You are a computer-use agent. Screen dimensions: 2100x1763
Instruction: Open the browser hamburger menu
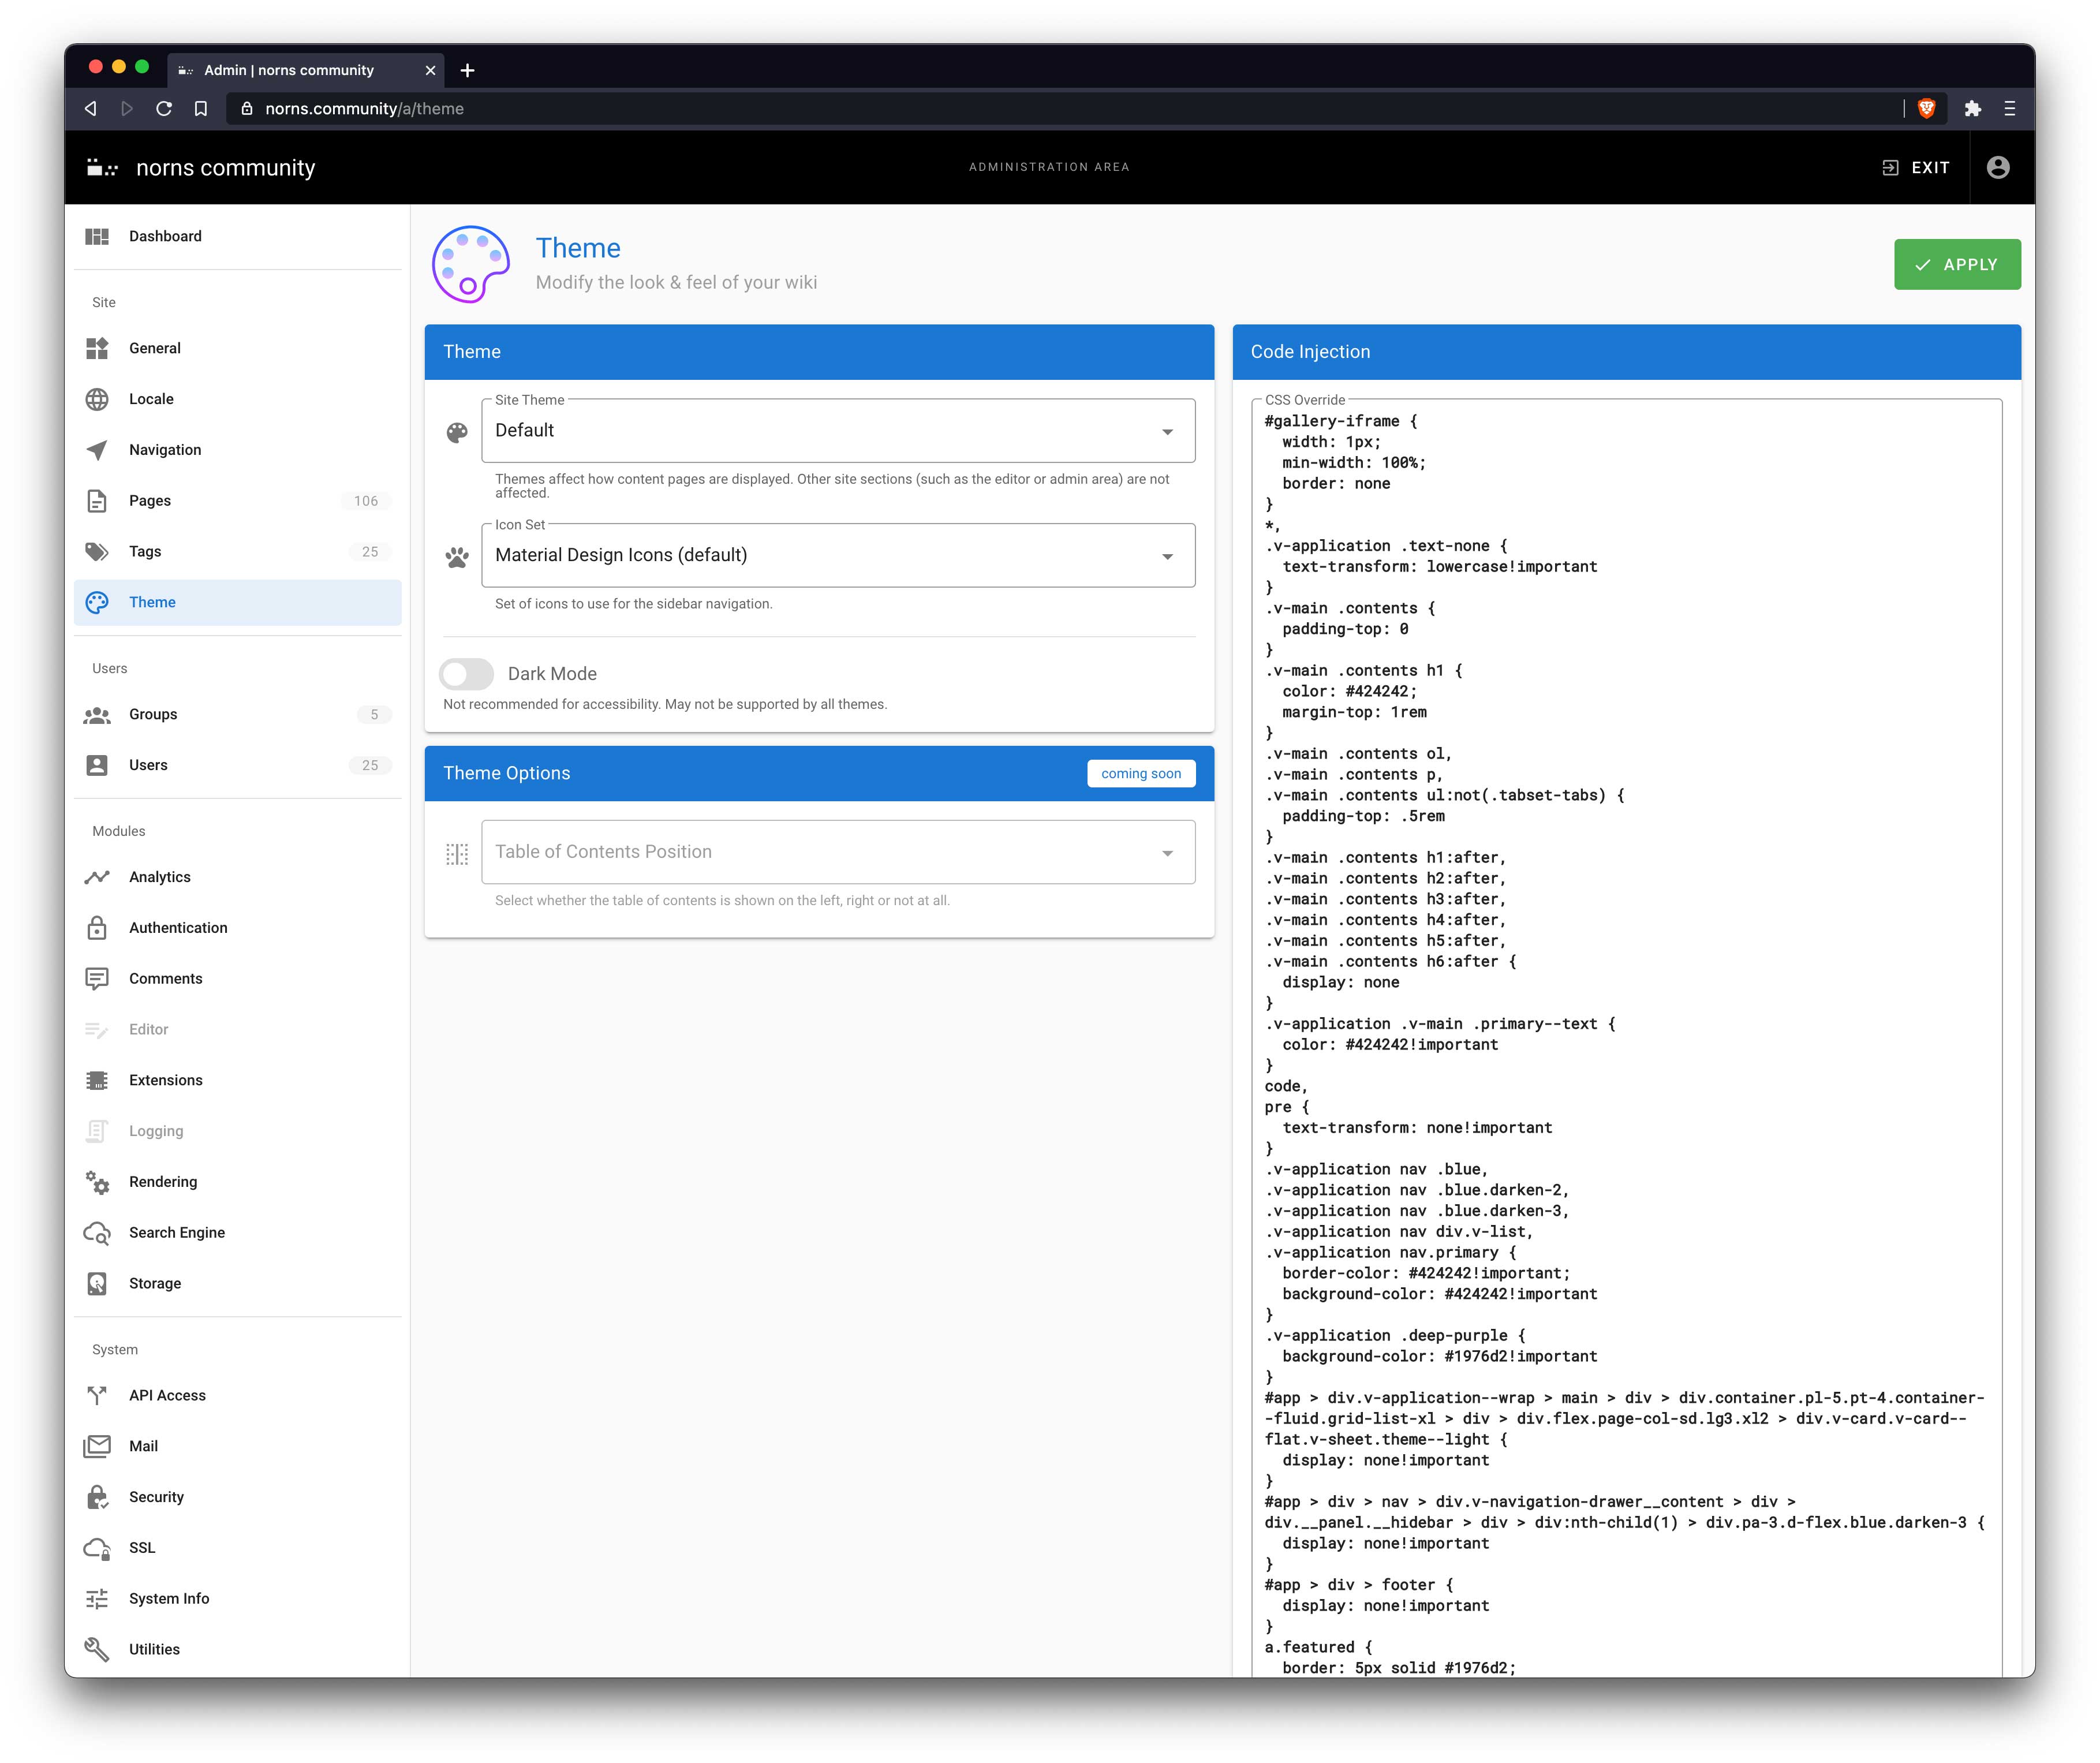[2009, 109]
